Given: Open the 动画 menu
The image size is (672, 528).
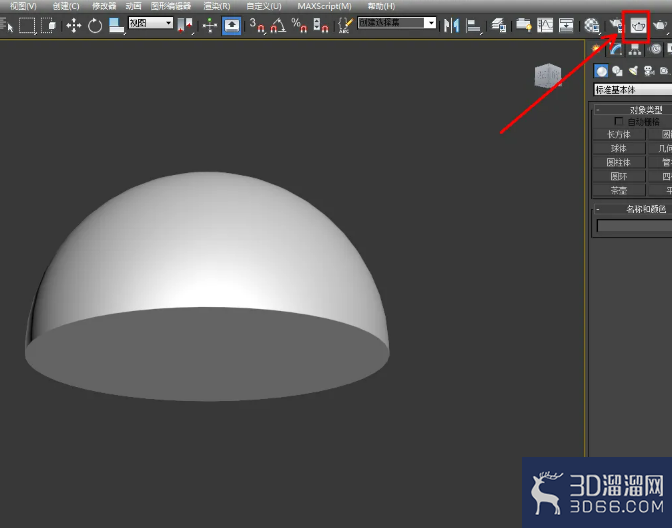Looking at the screenshot, I should point(133,6).
